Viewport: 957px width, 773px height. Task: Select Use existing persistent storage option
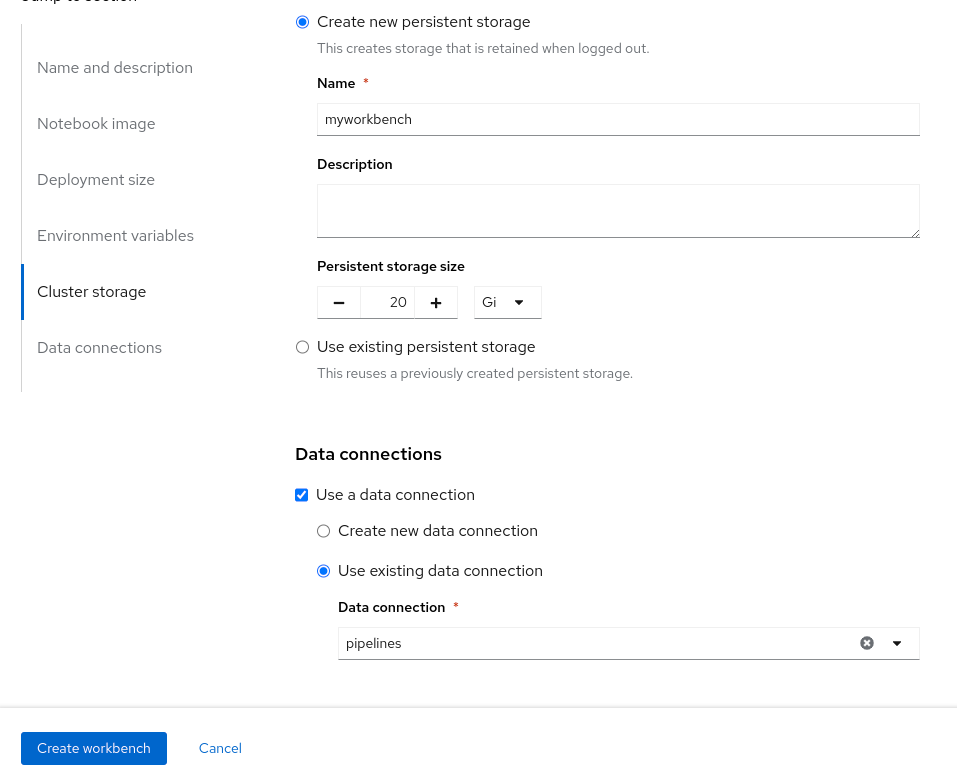tap(303, 347)
